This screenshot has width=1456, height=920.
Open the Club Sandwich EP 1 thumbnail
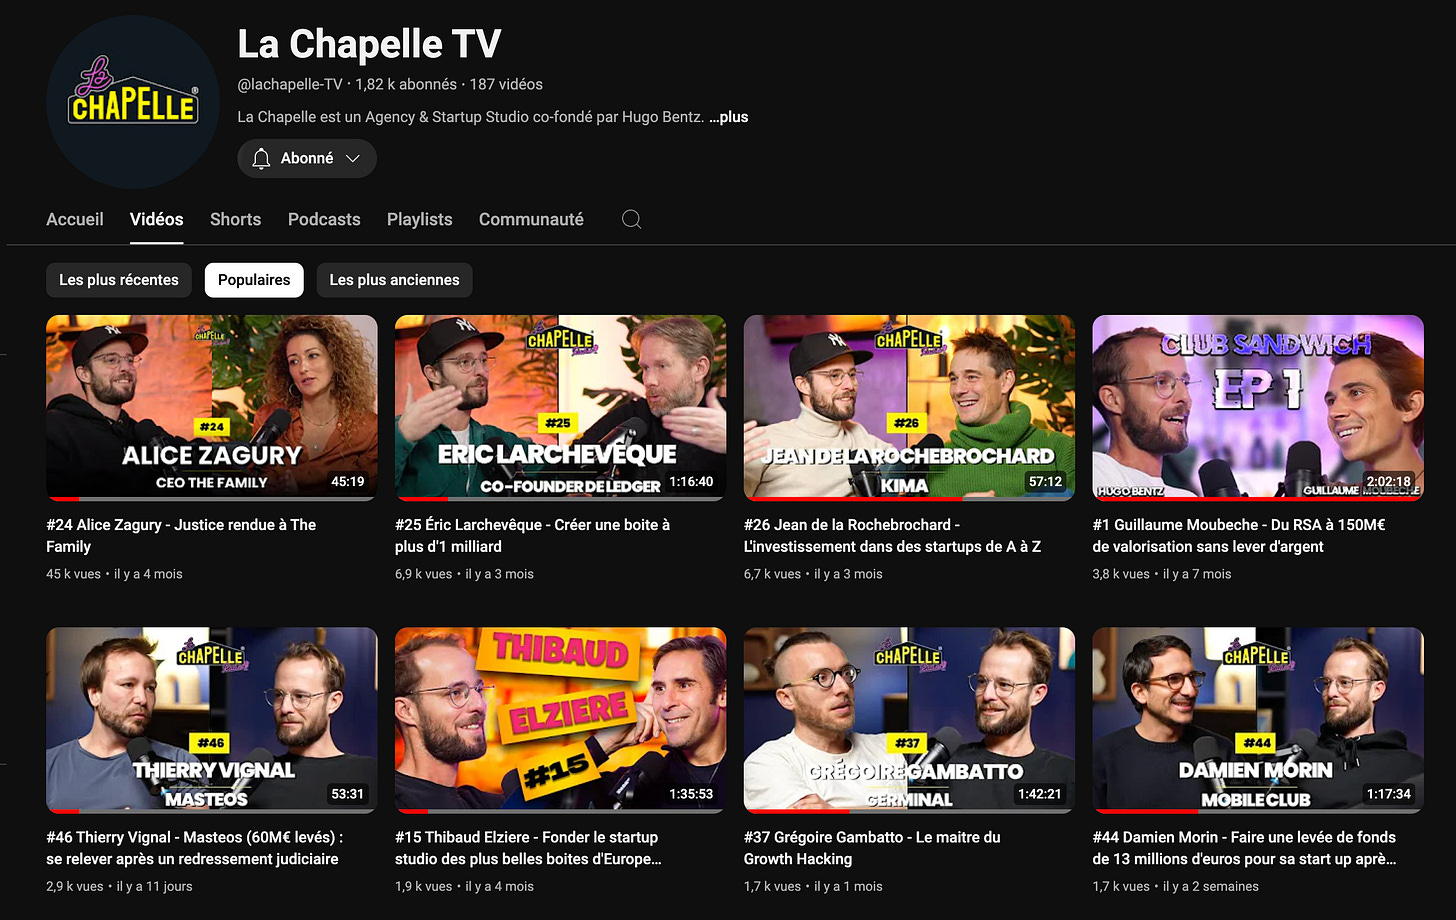coord(1258,408)
